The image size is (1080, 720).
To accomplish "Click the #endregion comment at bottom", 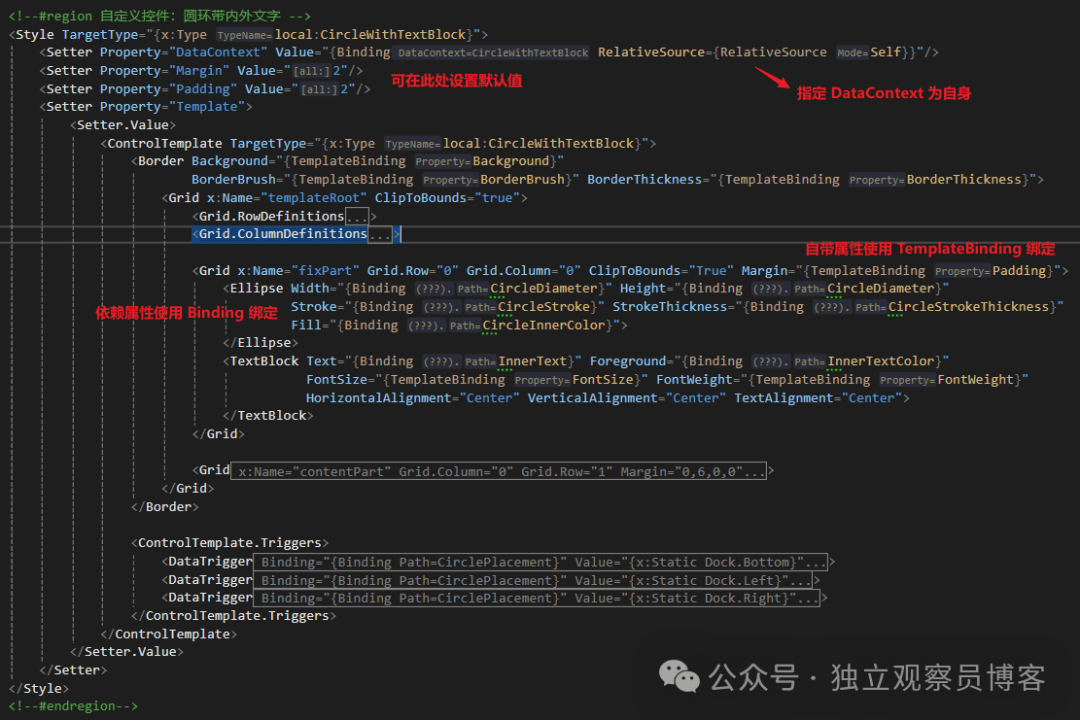I will coord(73,706).
